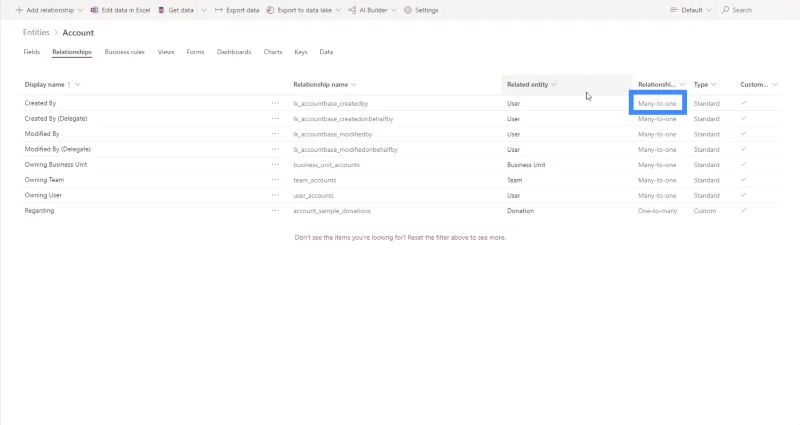Click team_accounts relationship name
800x425 pixels.
(x=315, y=180)
